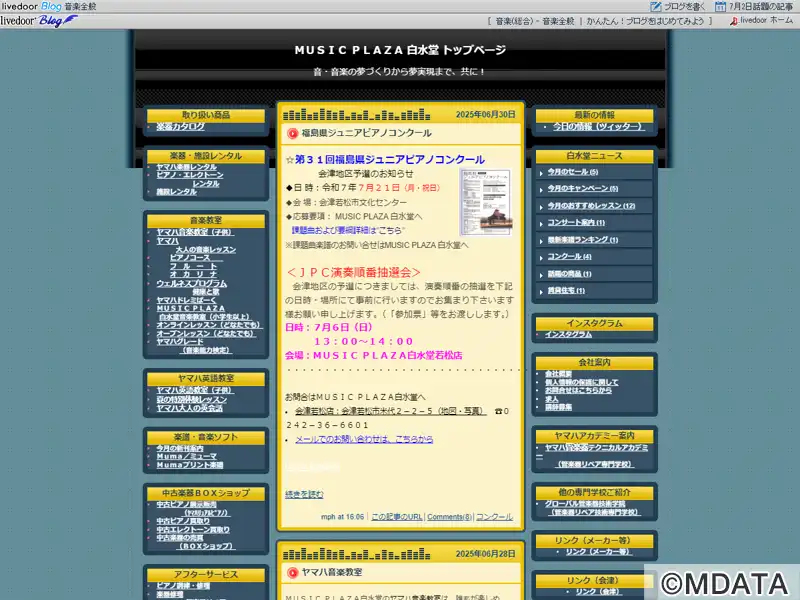Open お問合せはこちらから link
The width and height of the screenshot is (800, 600).
click(578, 390)
